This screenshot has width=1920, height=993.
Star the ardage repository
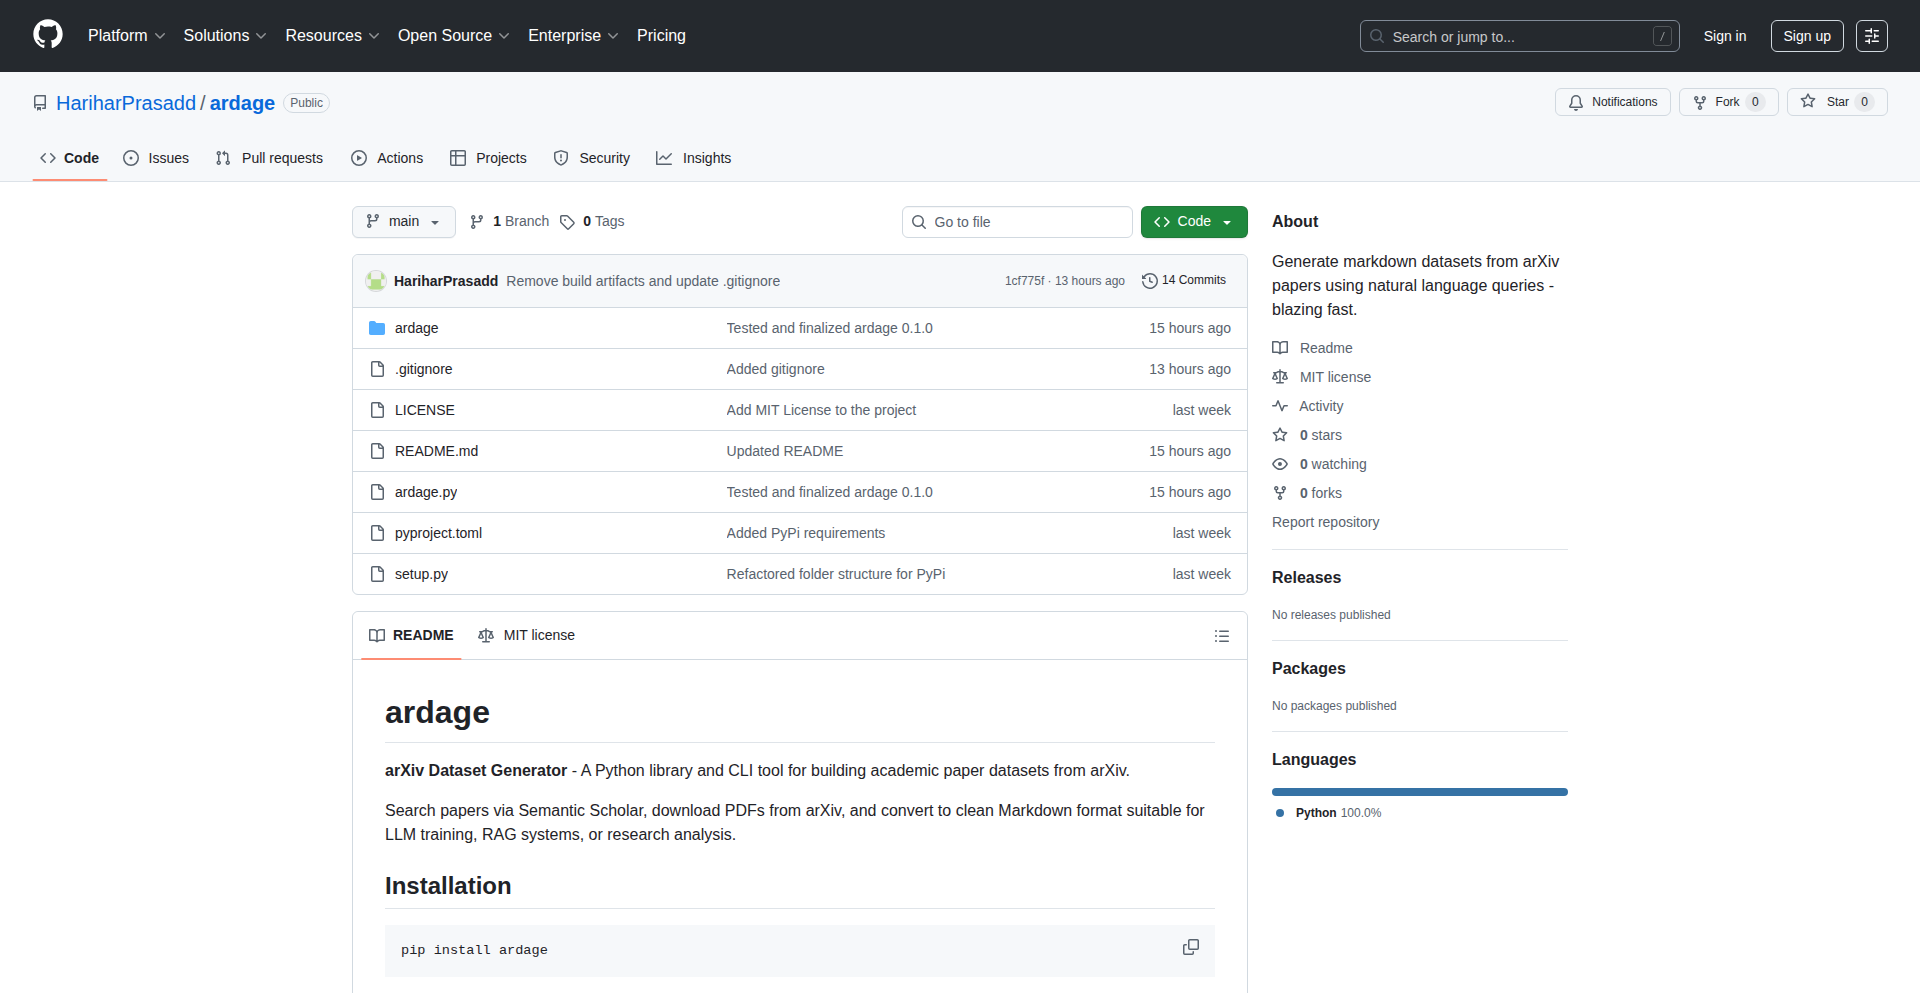[x=1836, y=101]
